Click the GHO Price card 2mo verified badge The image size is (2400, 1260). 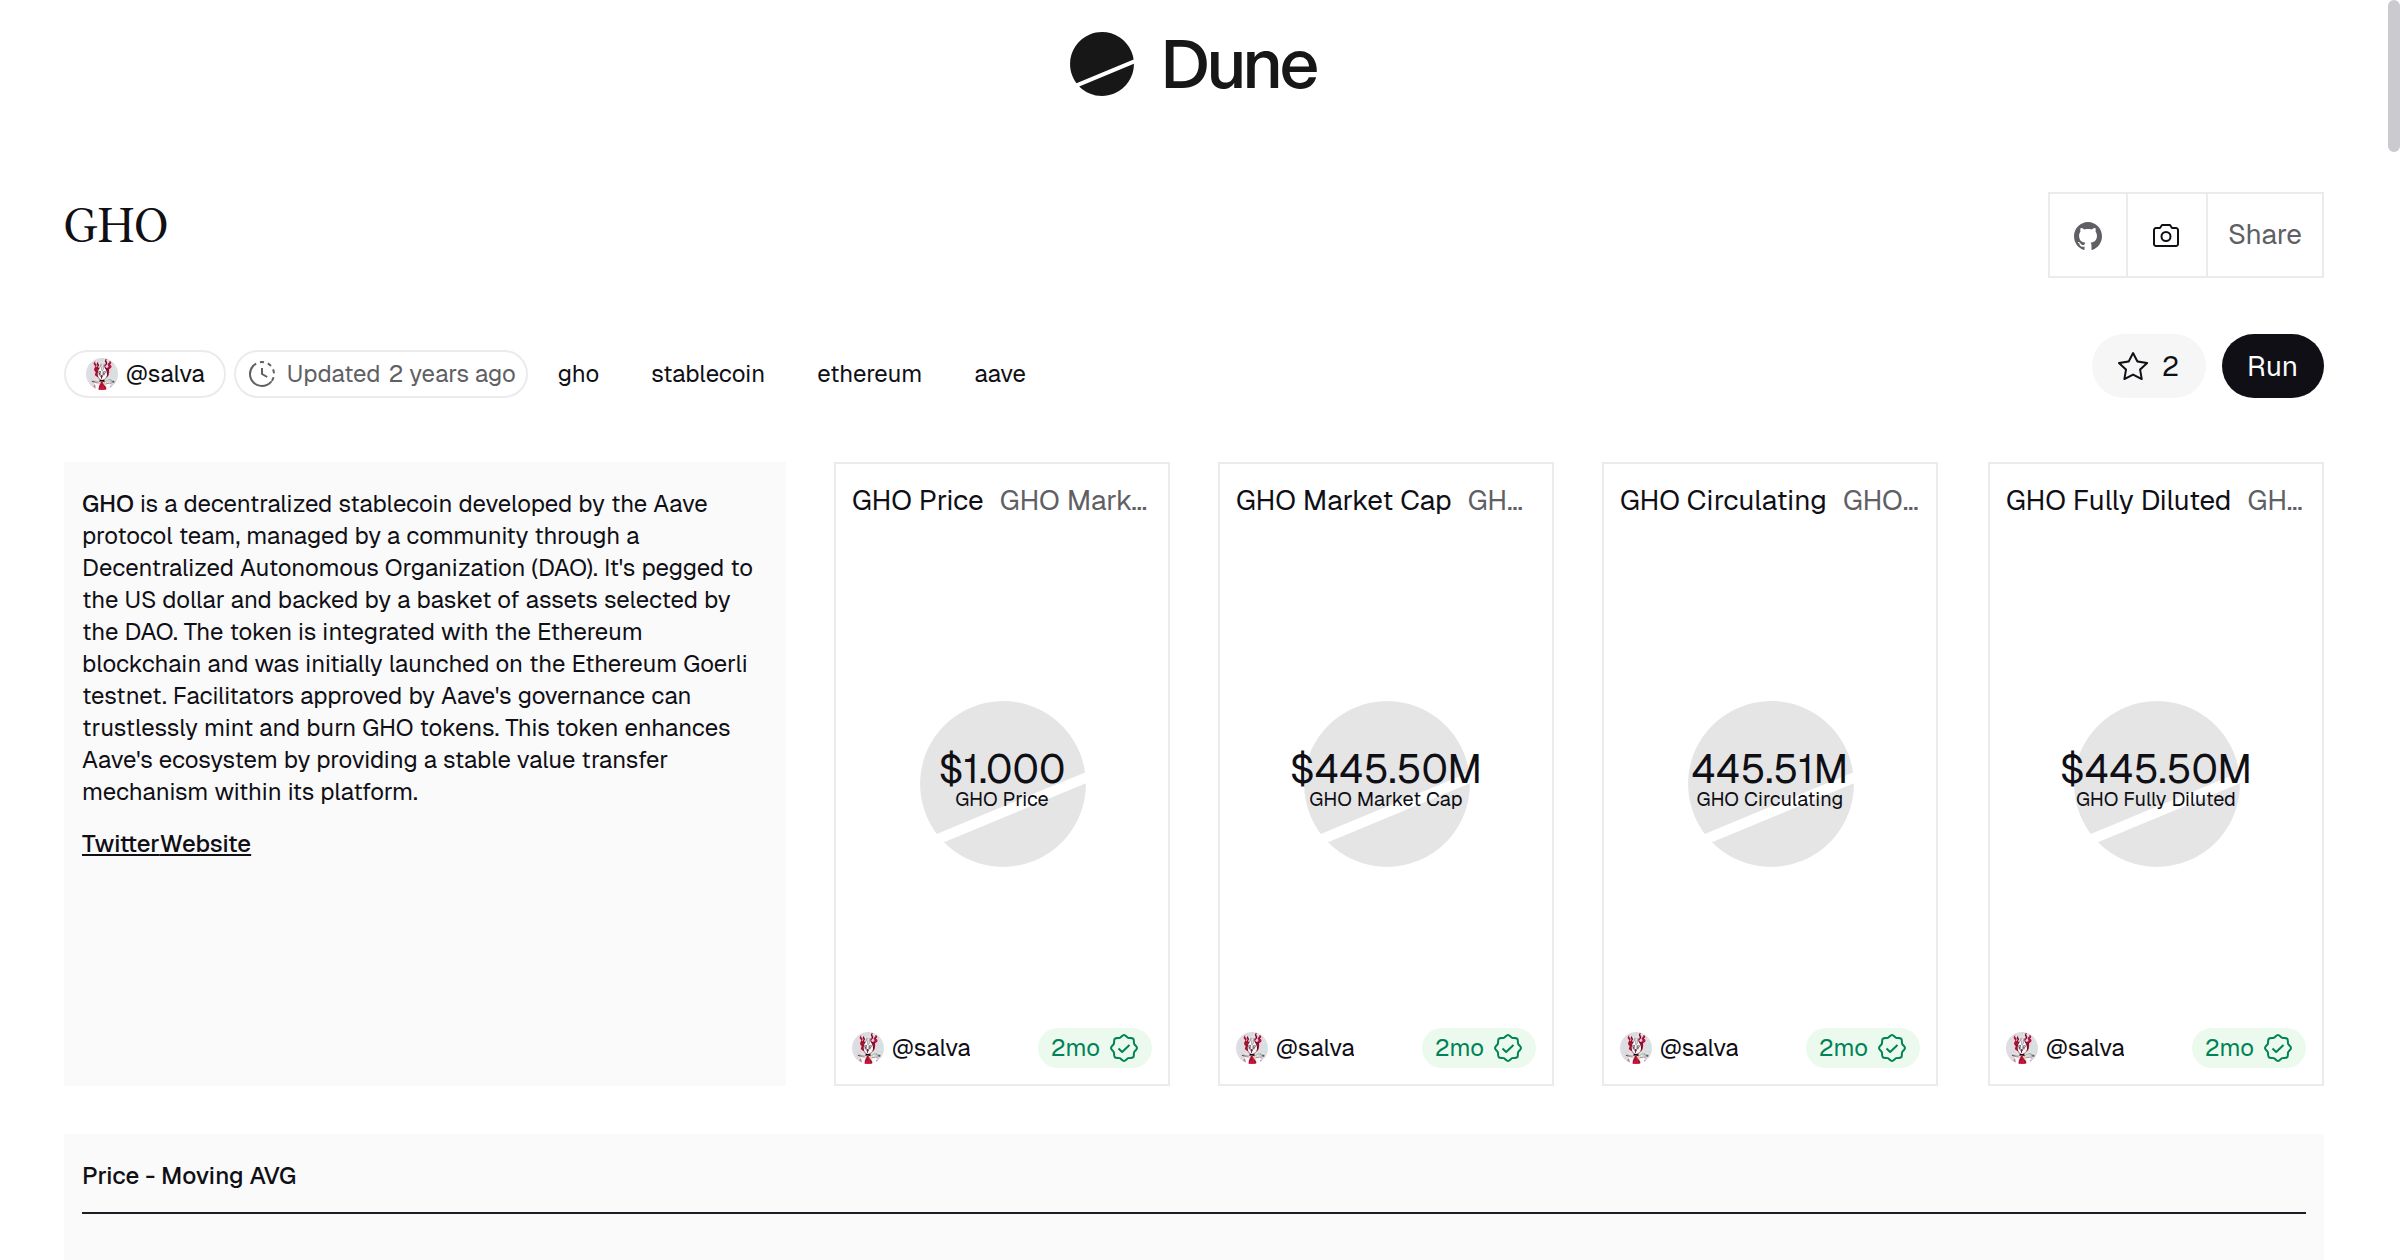[x=1094, y=1048]
